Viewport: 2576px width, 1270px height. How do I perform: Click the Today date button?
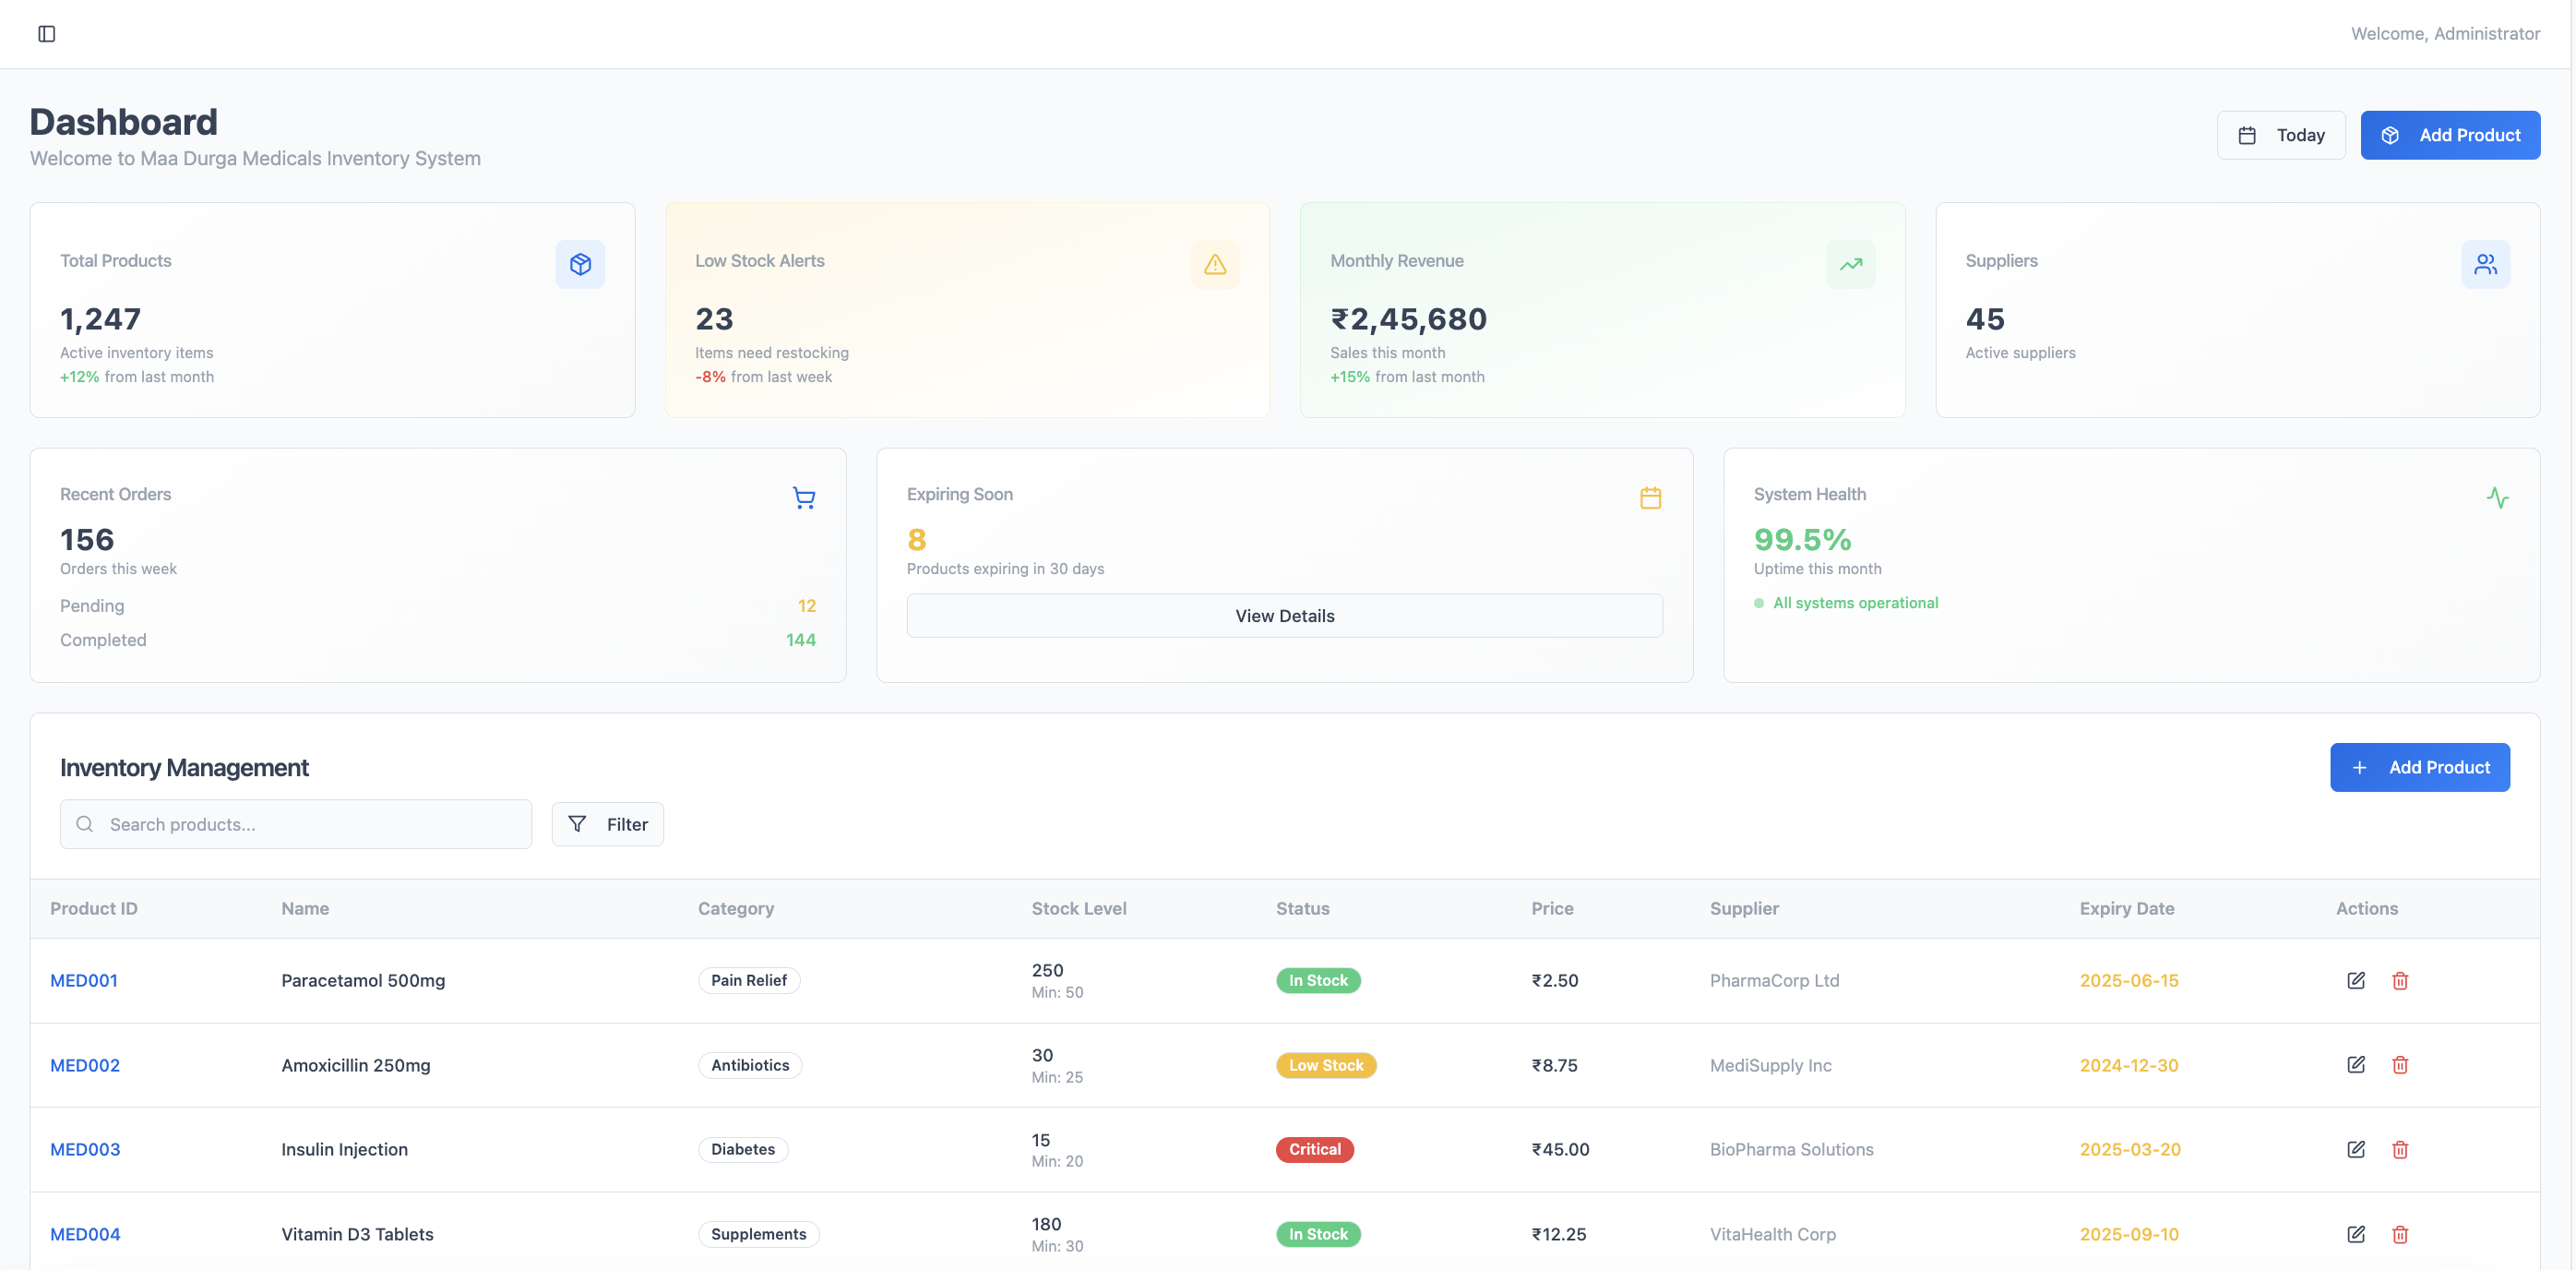coord(2281,134)
